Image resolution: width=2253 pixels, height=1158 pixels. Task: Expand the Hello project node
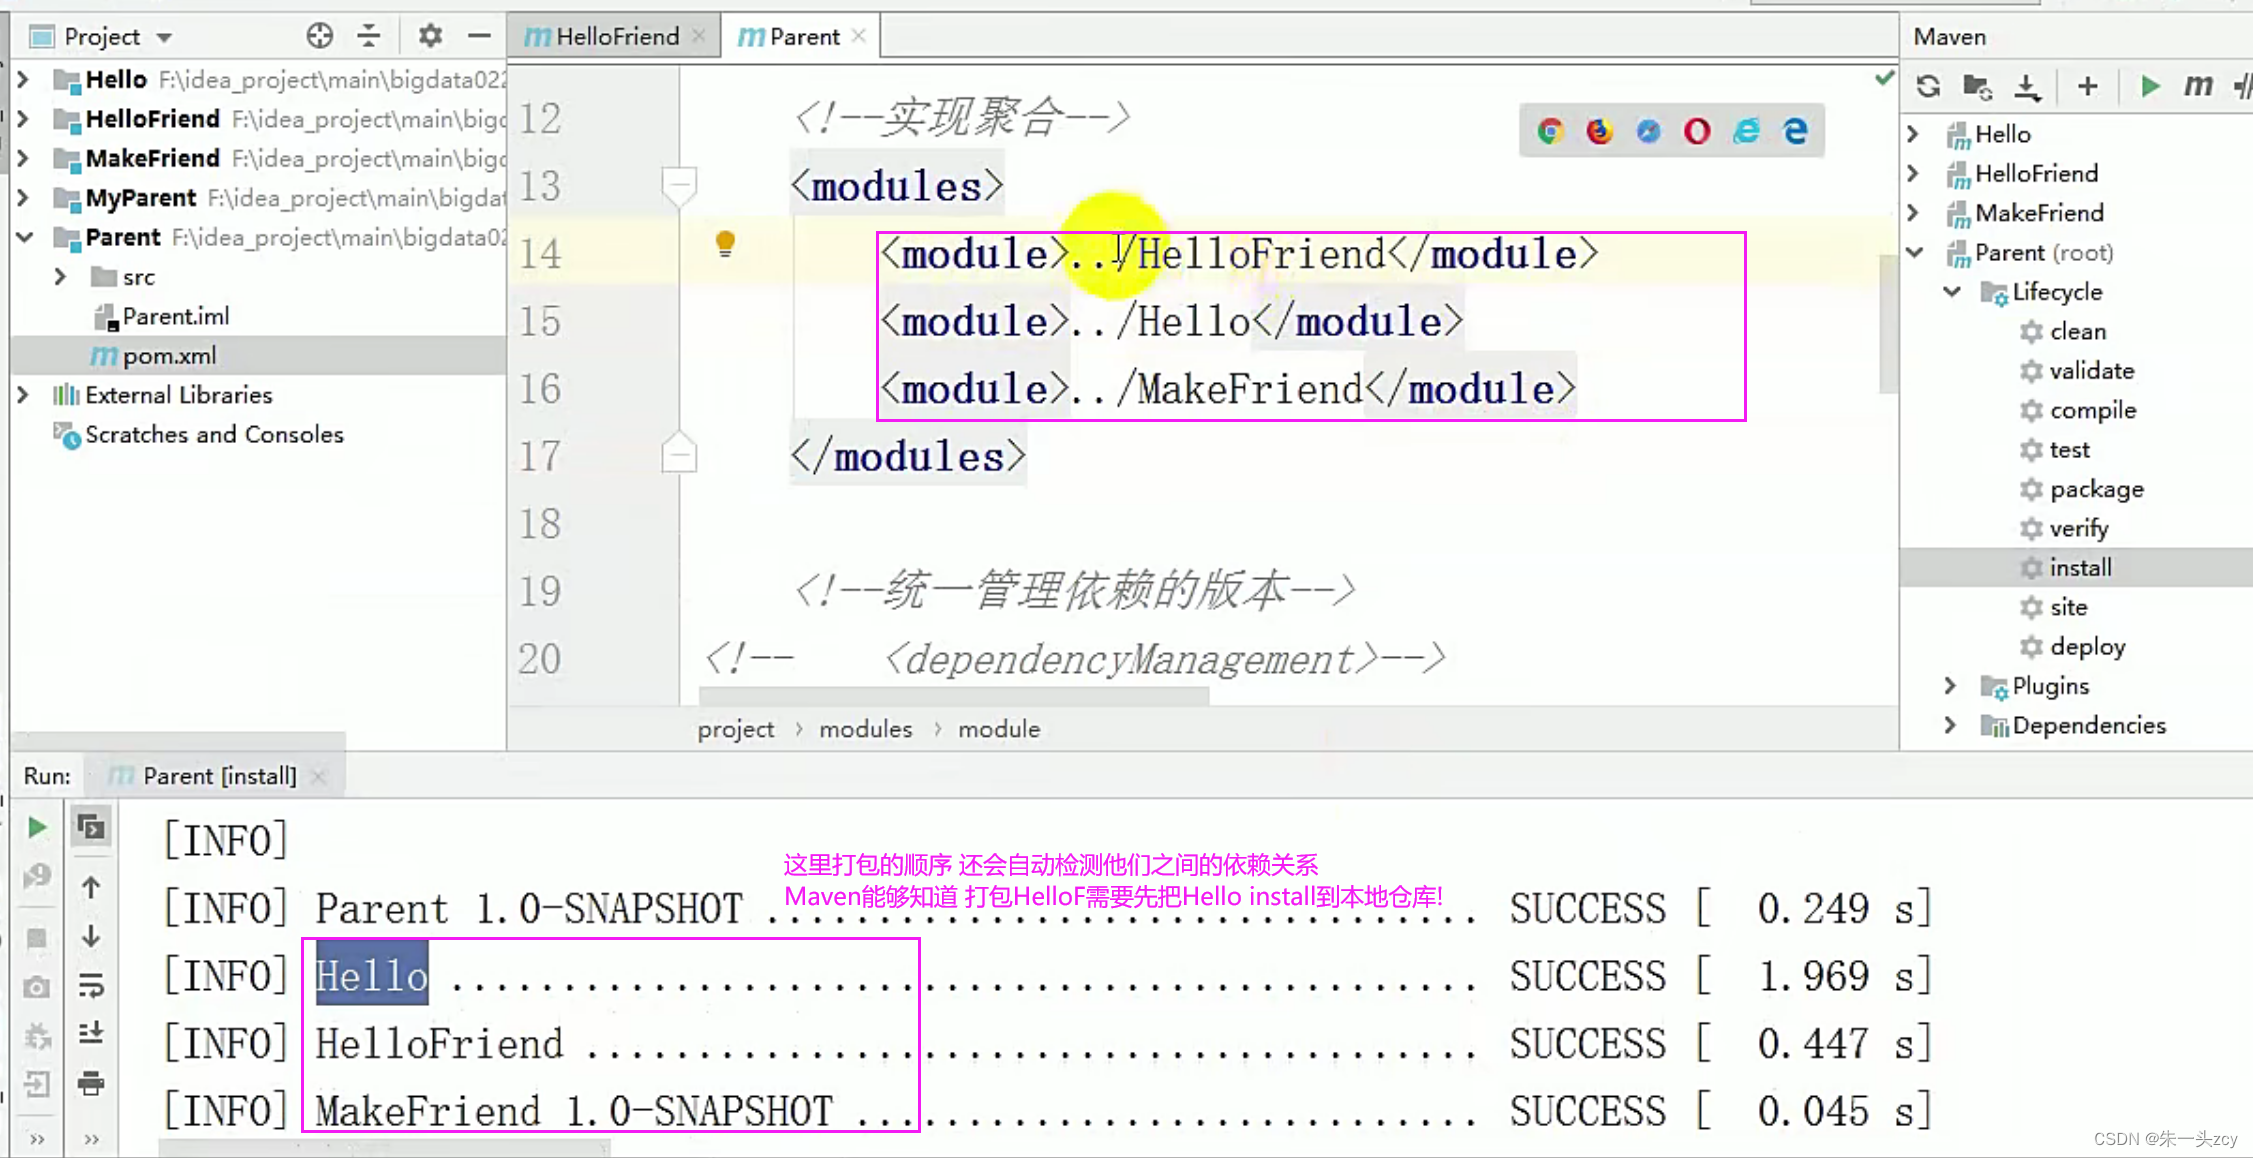pyautogui.click(x=24, y=79)
